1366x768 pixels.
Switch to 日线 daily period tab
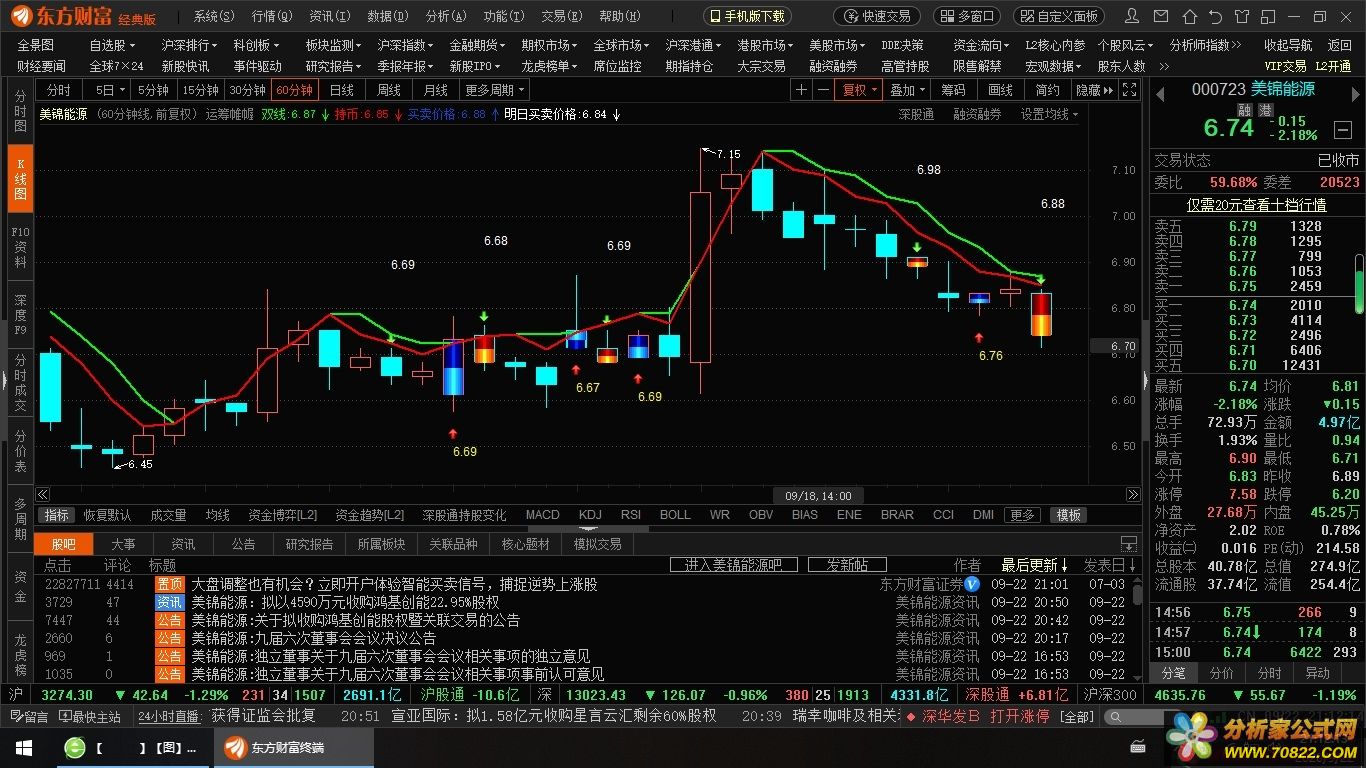(x=341, y=89)
